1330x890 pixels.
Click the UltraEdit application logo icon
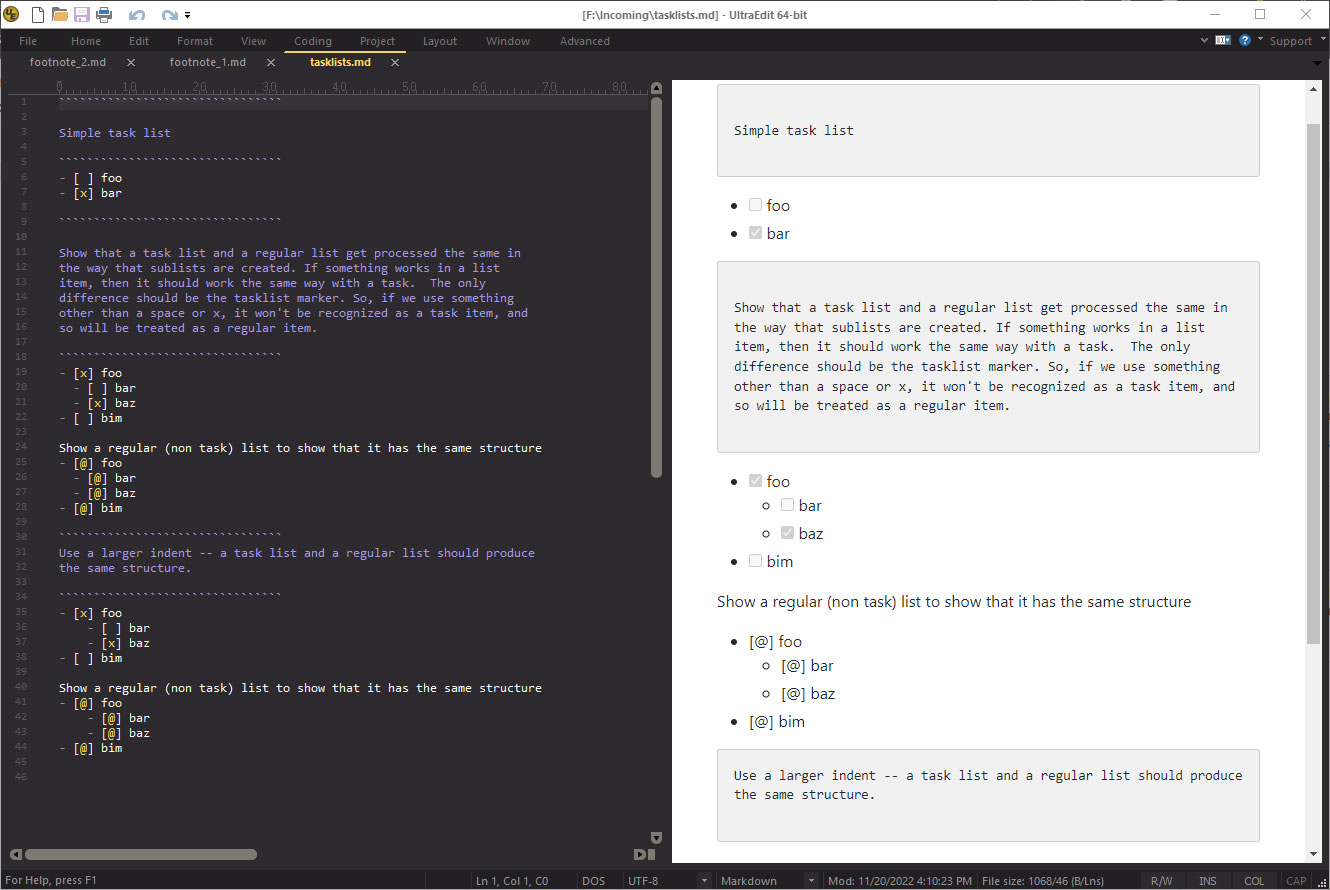12,14
